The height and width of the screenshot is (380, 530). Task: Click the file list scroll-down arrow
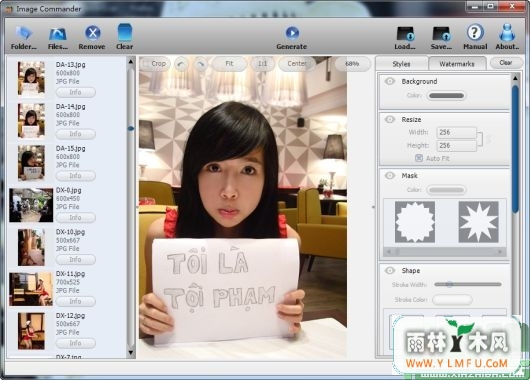(x=131, y=353)
